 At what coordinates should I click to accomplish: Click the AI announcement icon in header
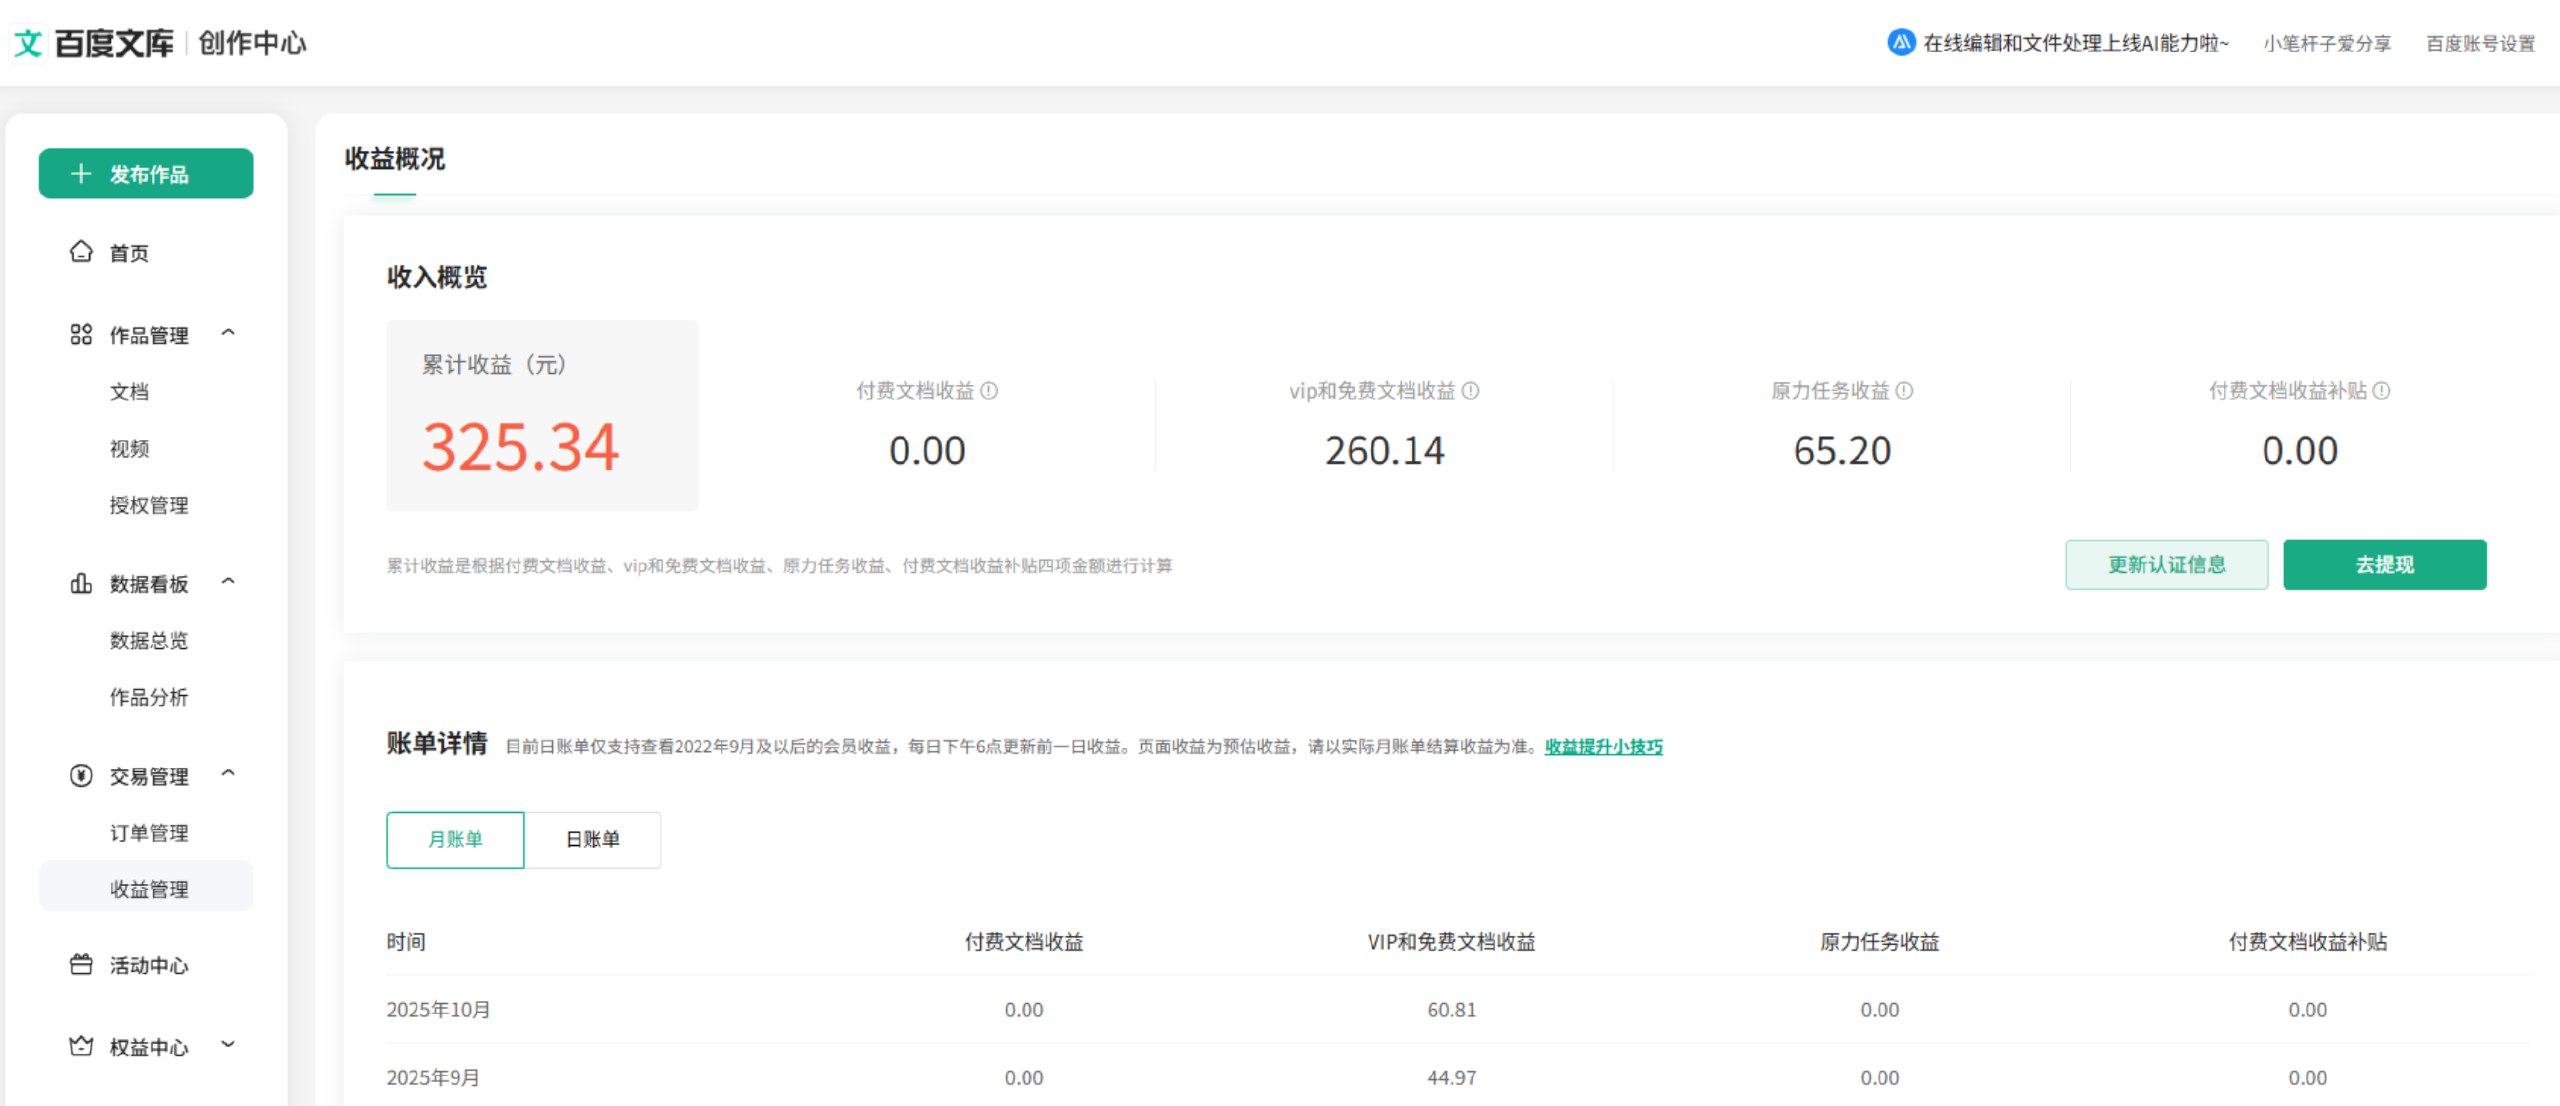[1900, 43]
